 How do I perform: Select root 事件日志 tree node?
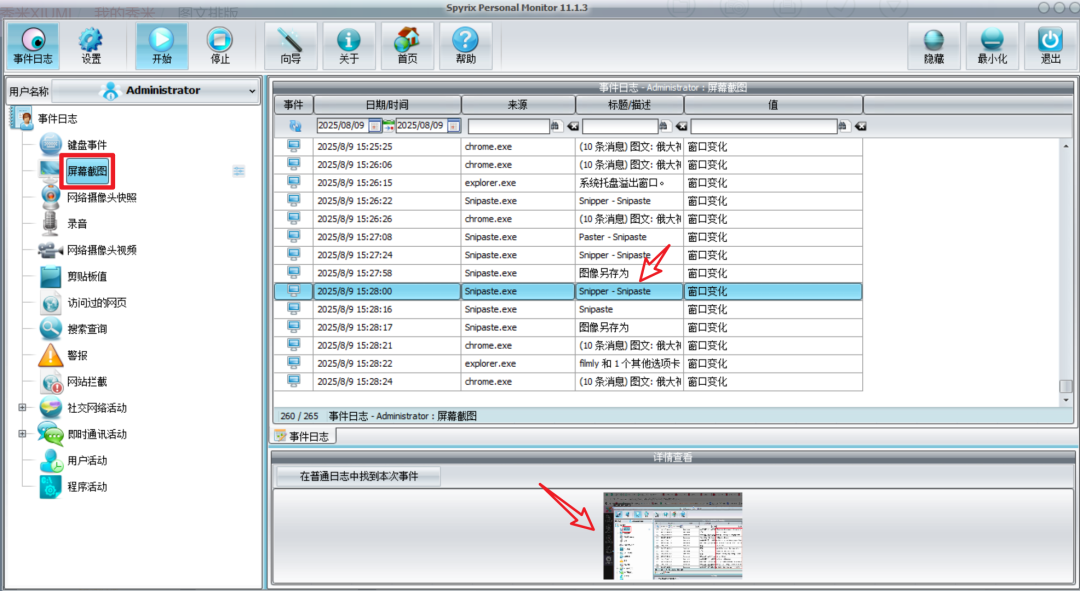point(57,118)
